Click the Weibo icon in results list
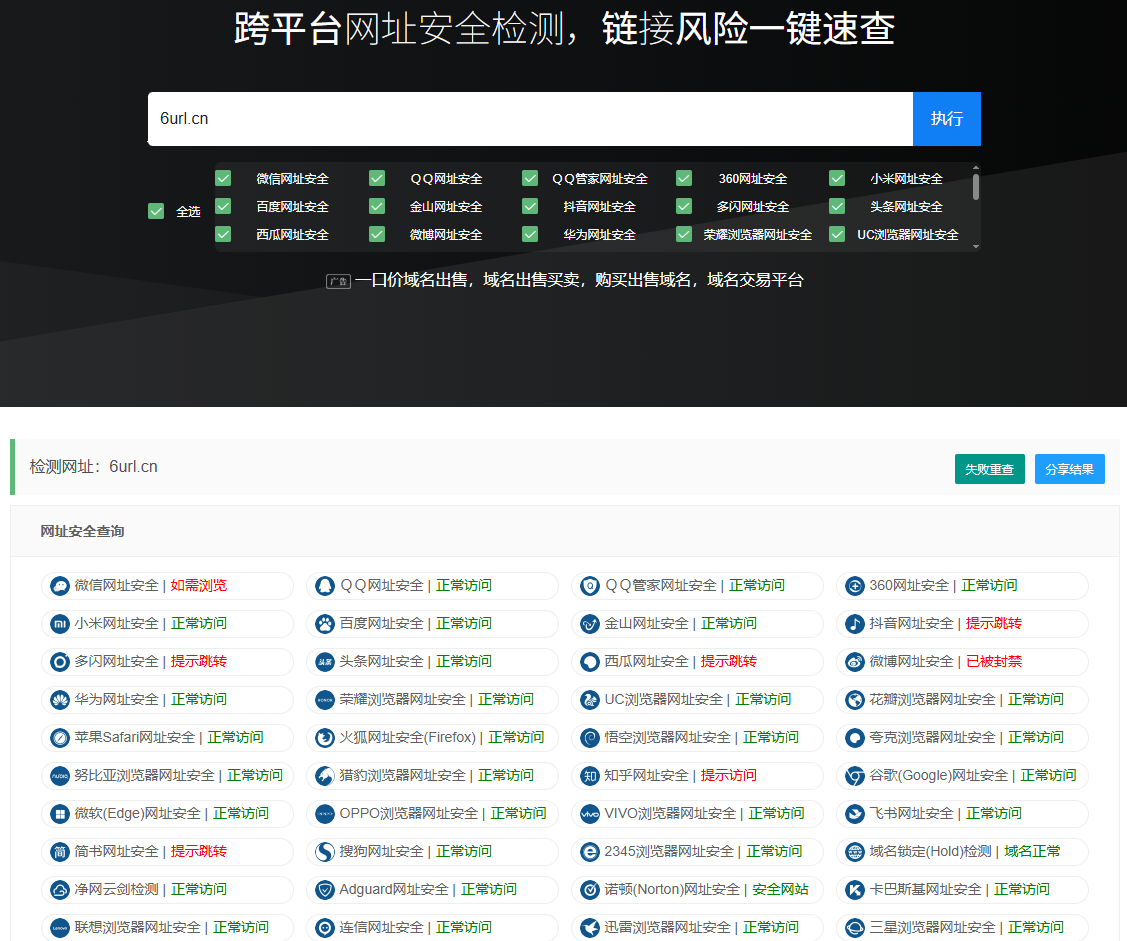The width and height of the screenshot is (1127, 941). [x=855, y=662]
